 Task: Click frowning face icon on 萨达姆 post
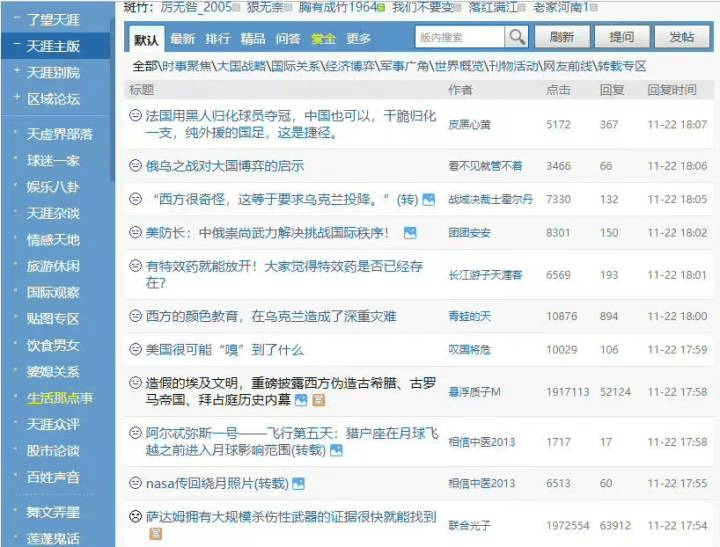pyautogui.click(x=135, y=517)
